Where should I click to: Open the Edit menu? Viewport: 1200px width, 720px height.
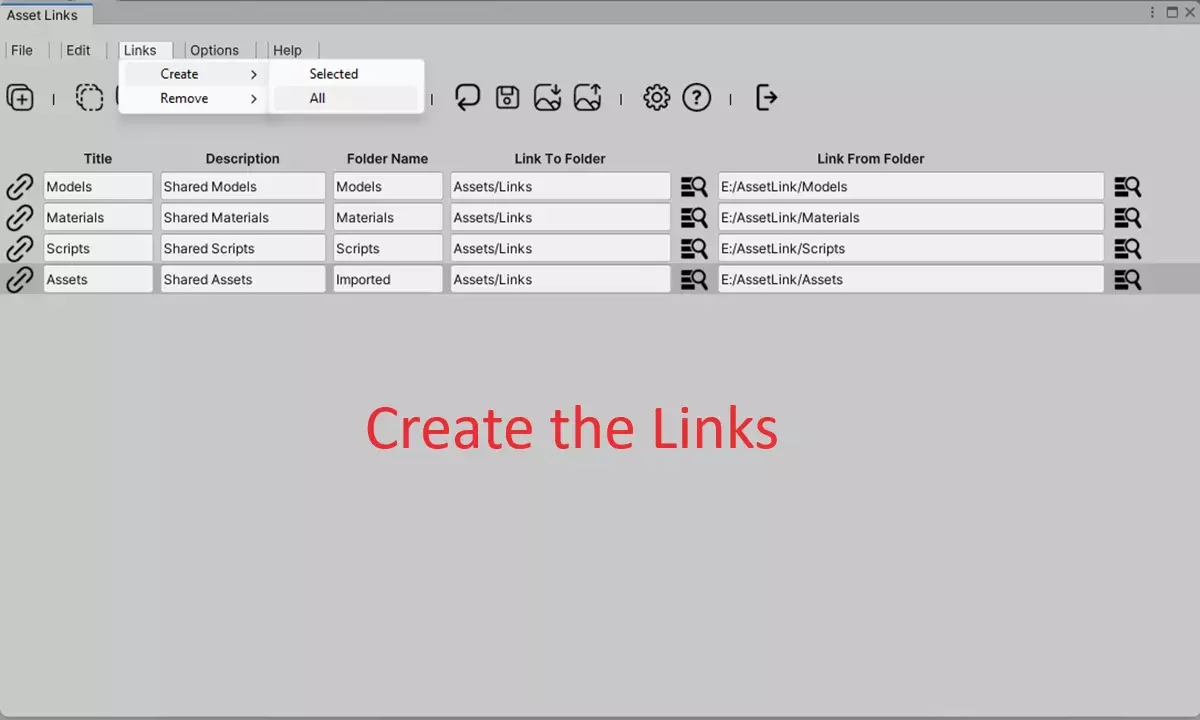78,50
